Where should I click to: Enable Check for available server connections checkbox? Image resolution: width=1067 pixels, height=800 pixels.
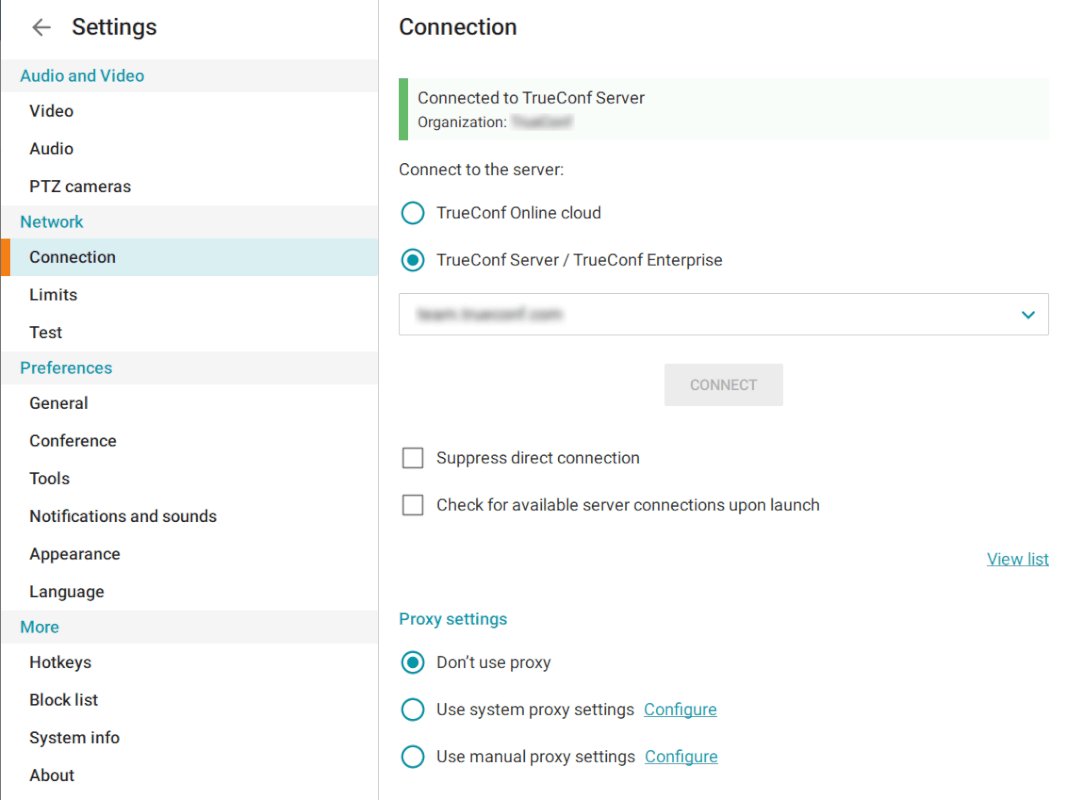412,505
